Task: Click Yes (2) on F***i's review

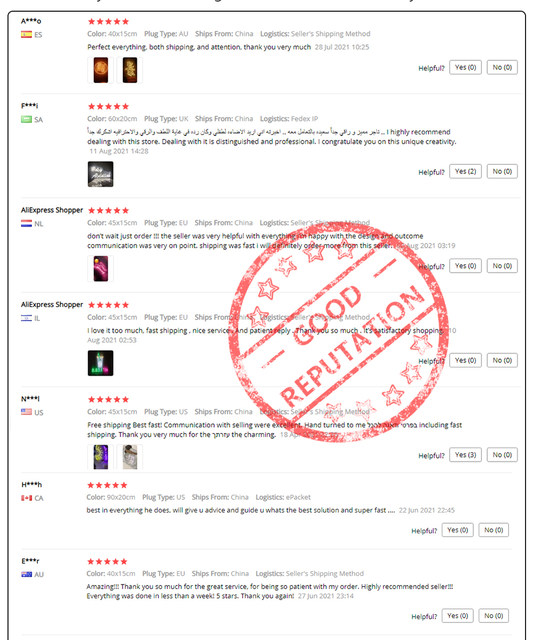Action: pyautogui.click(x=465, y=171)
